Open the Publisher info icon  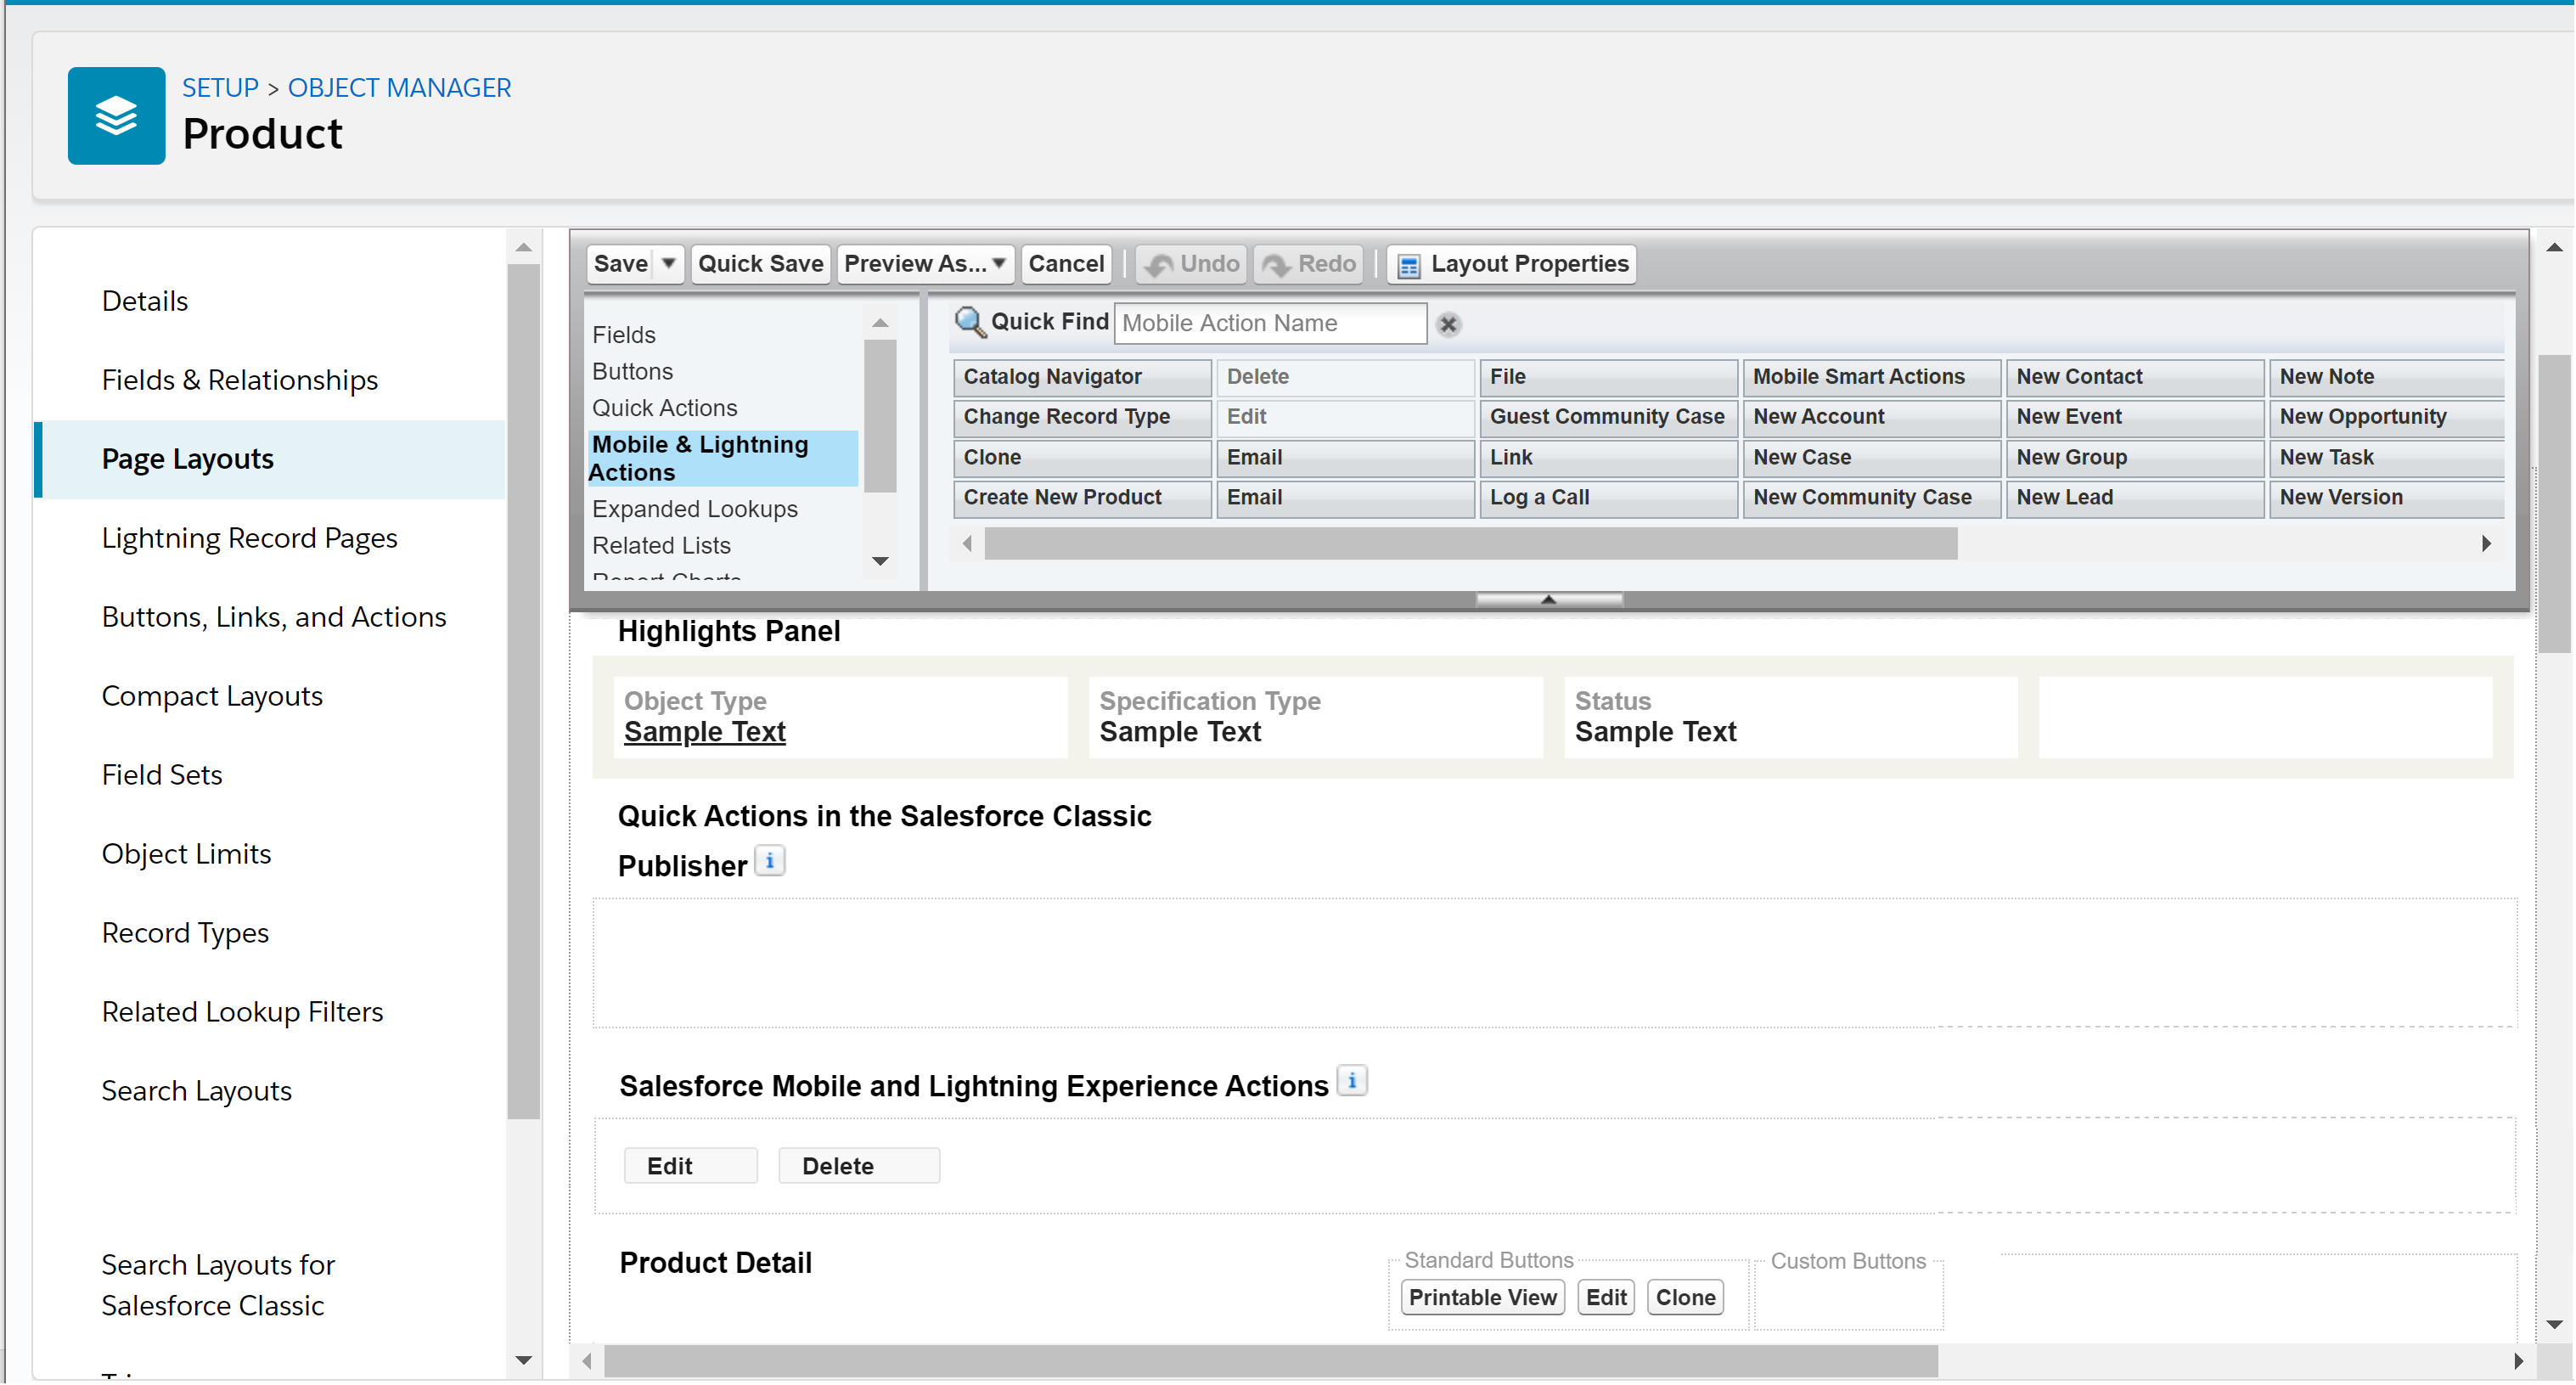[x=769, y=861]
